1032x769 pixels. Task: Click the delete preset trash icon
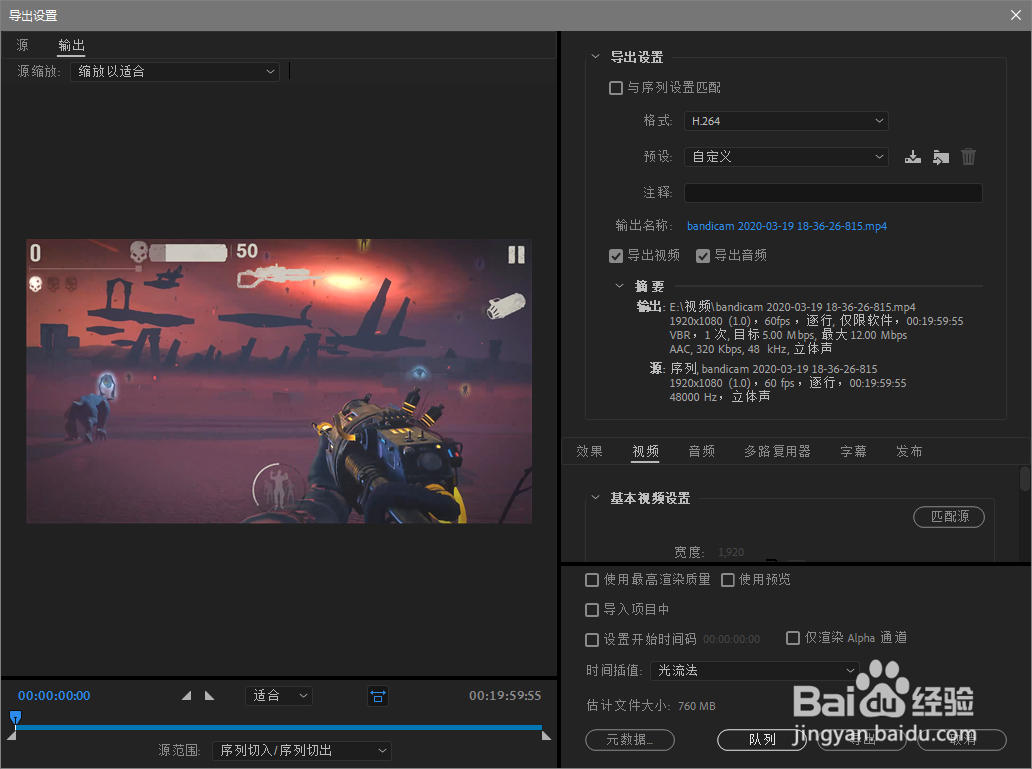pos(968,157)
